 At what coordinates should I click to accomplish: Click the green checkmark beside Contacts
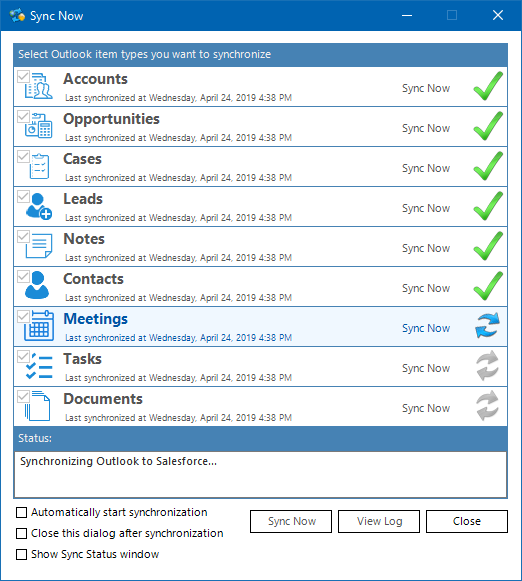point(488,285)
